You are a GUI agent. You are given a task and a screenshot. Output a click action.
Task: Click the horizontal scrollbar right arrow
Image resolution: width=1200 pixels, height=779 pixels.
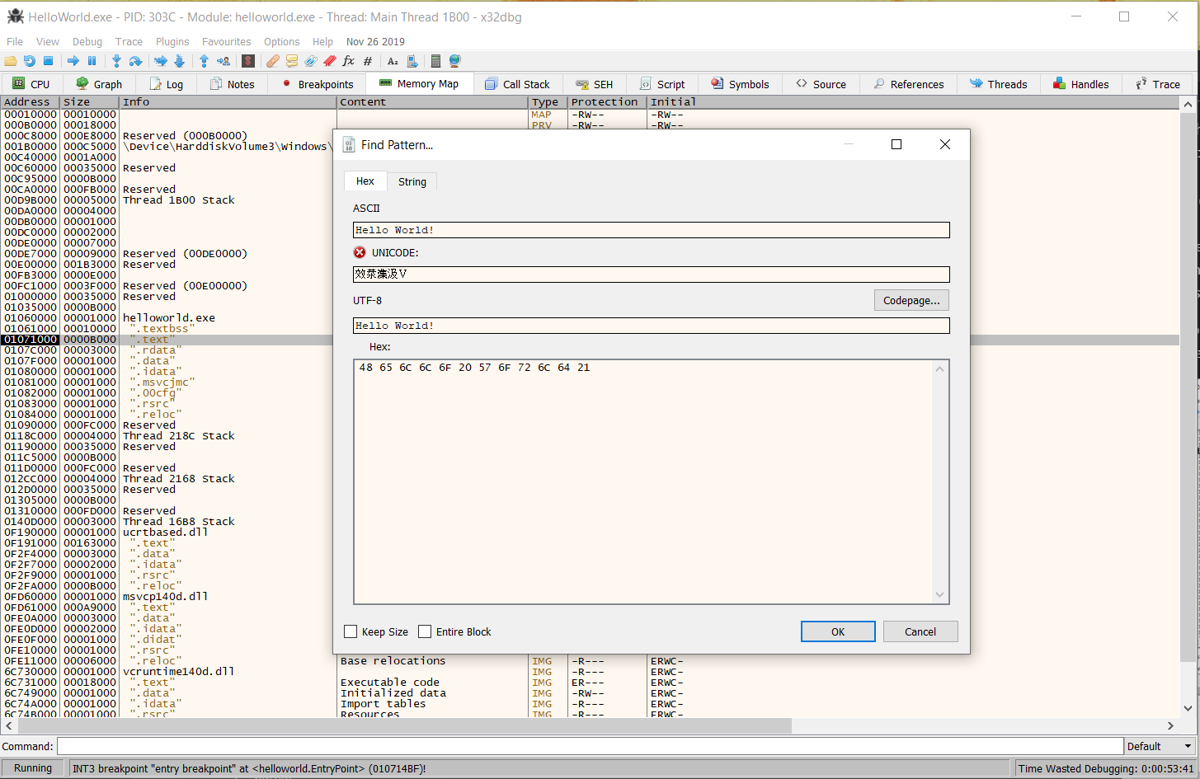1171,725
